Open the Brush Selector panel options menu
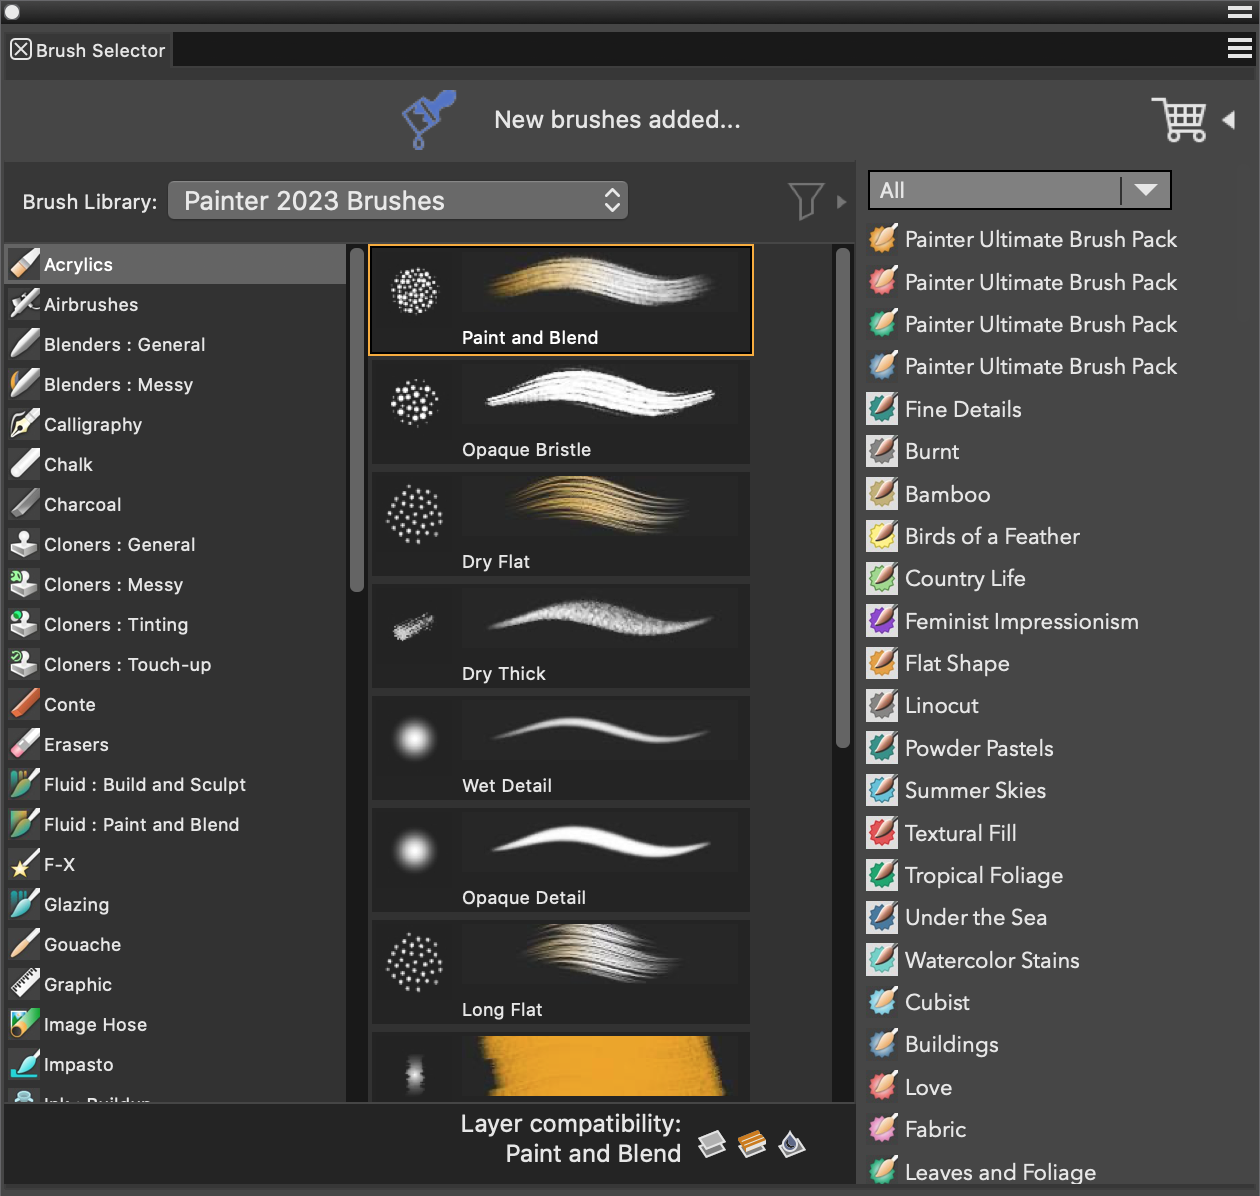 tap(1240, 48)
